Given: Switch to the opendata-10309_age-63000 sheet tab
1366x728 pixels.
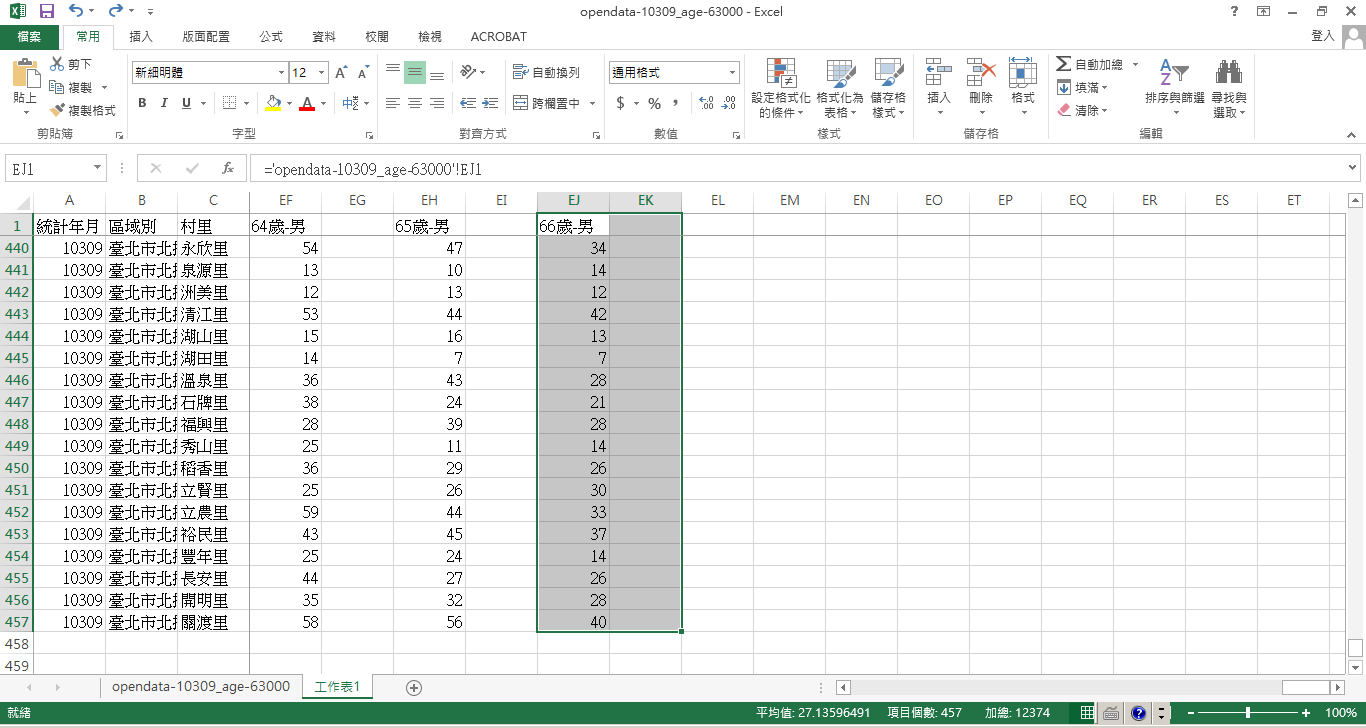Looking at the screenshot, I should (200, 686).
